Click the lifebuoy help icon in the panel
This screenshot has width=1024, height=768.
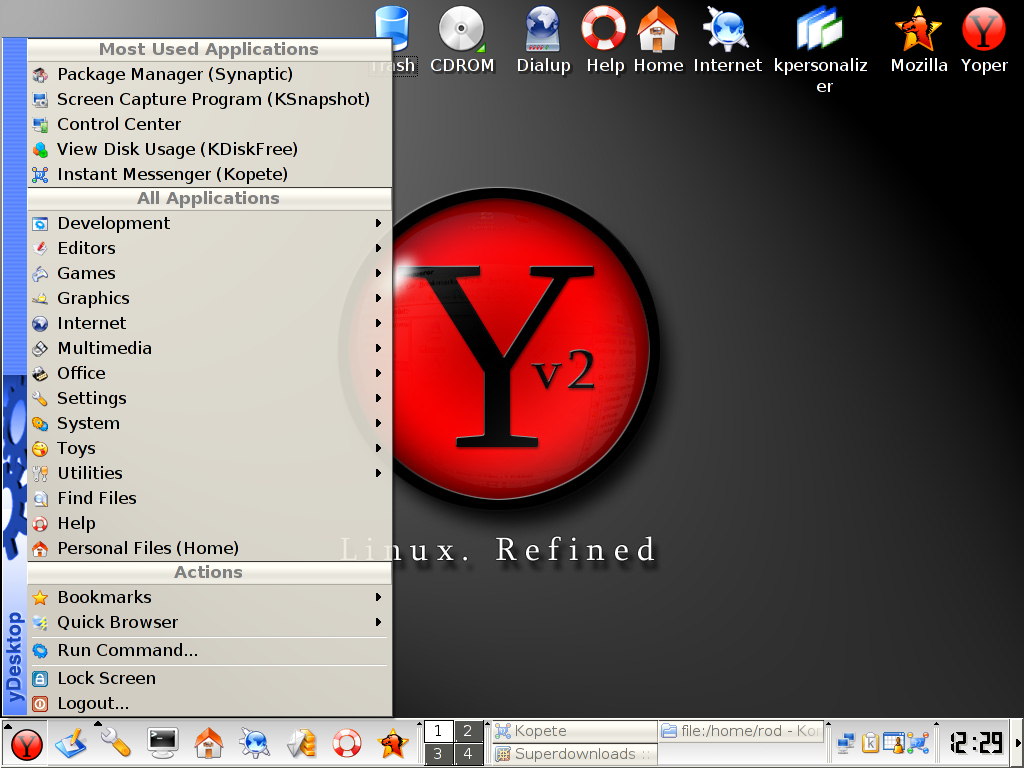(x=347, y=743)
